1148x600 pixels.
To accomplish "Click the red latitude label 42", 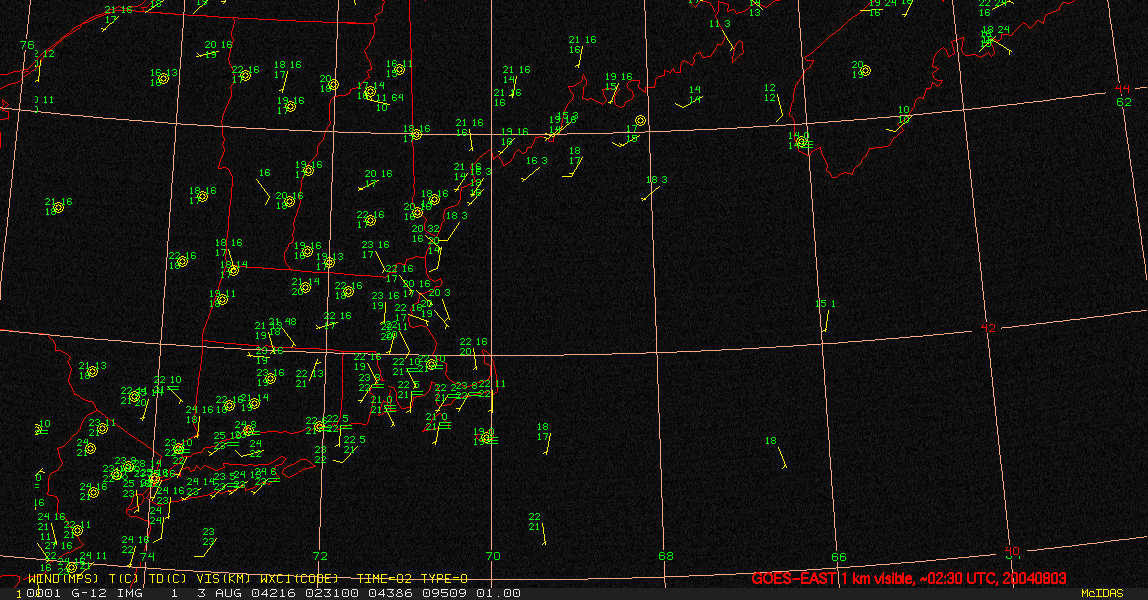I will (988, 328).
